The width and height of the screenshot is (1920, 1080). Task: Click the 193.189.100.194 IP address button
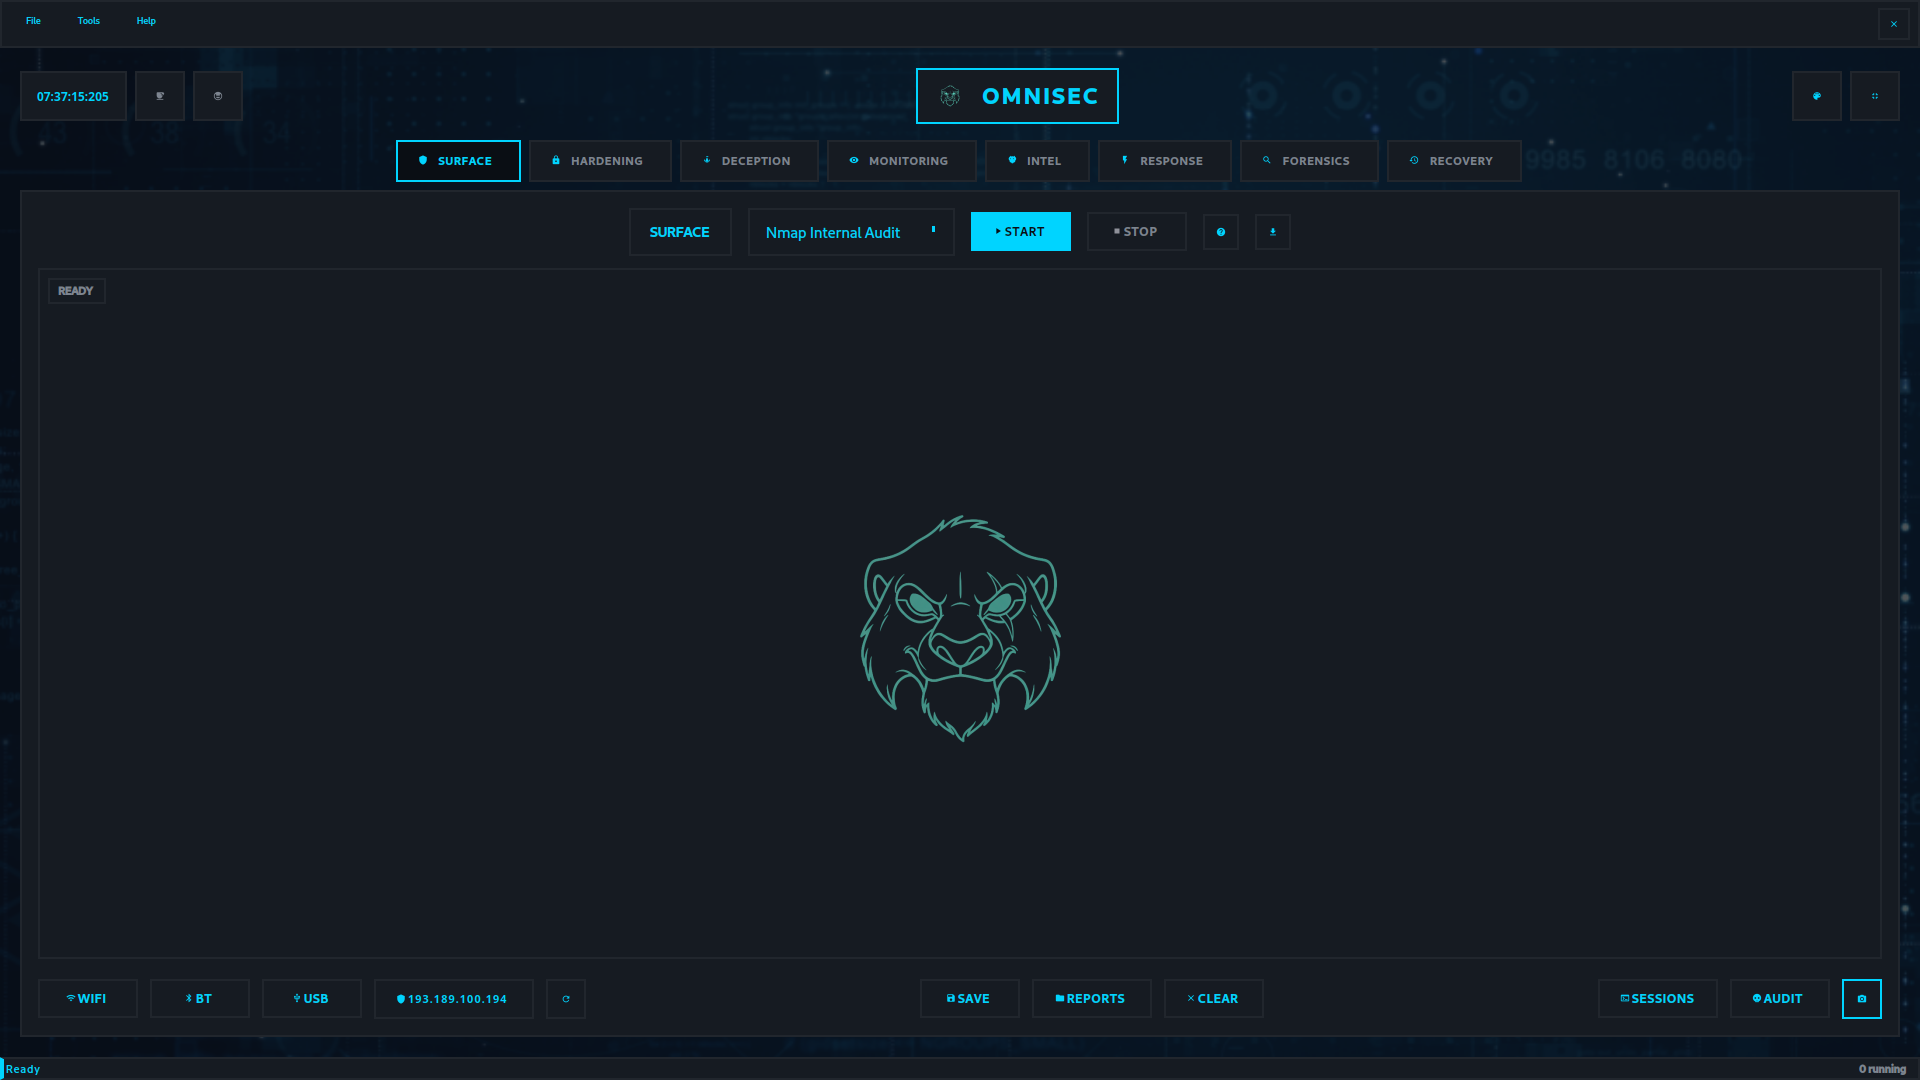point(453,999)
